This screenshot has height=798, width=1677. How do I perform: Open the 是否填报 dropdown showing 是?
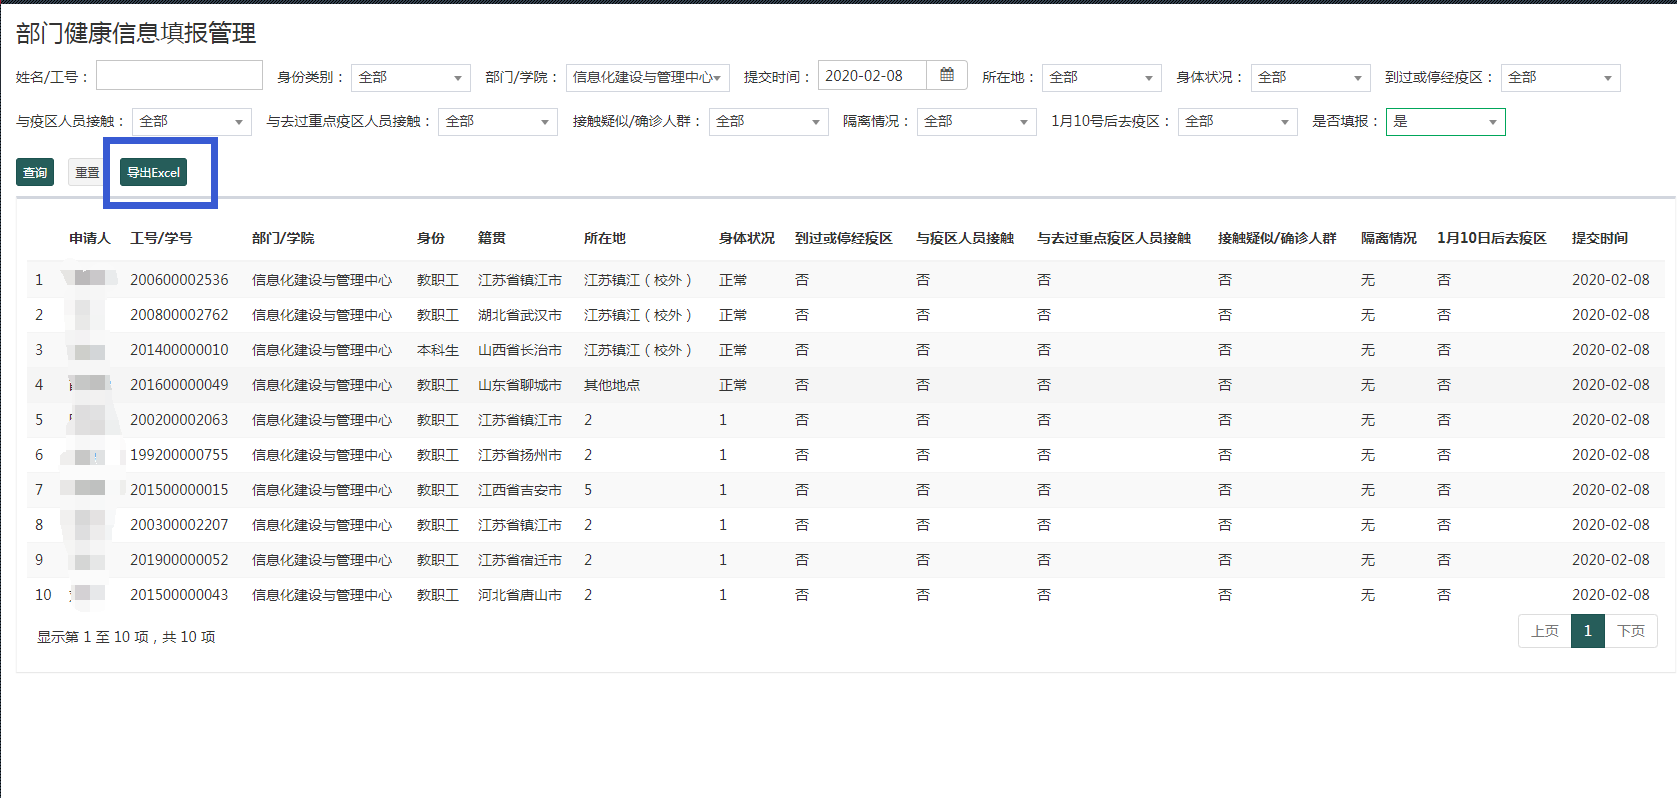pyautogui.click(x=1444, y=122)
